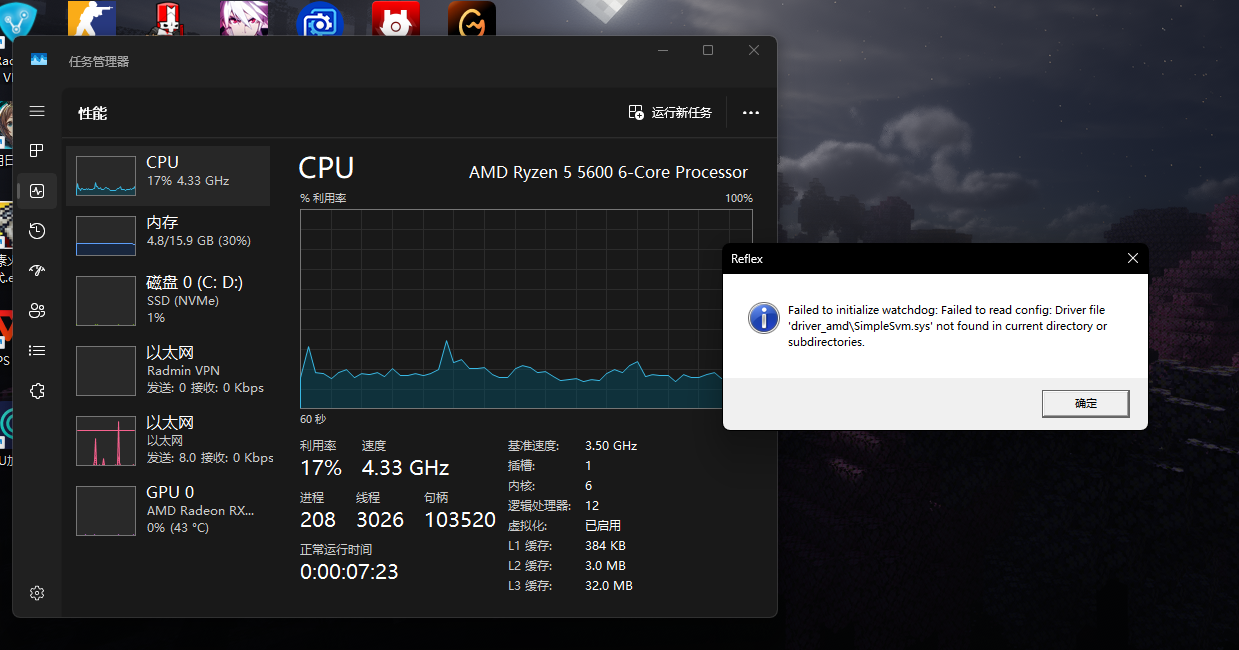Select the CPU entry in the performance list
This screenshot has width=1239, height=650.
tap(168, 176)
